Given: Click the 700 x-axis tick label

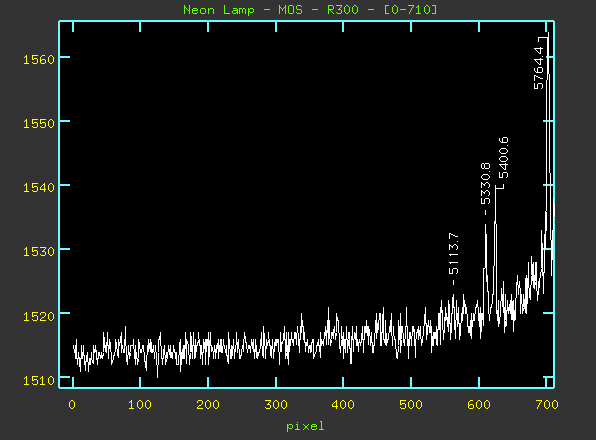Looking at the screenshot, I should click(547, 405).
